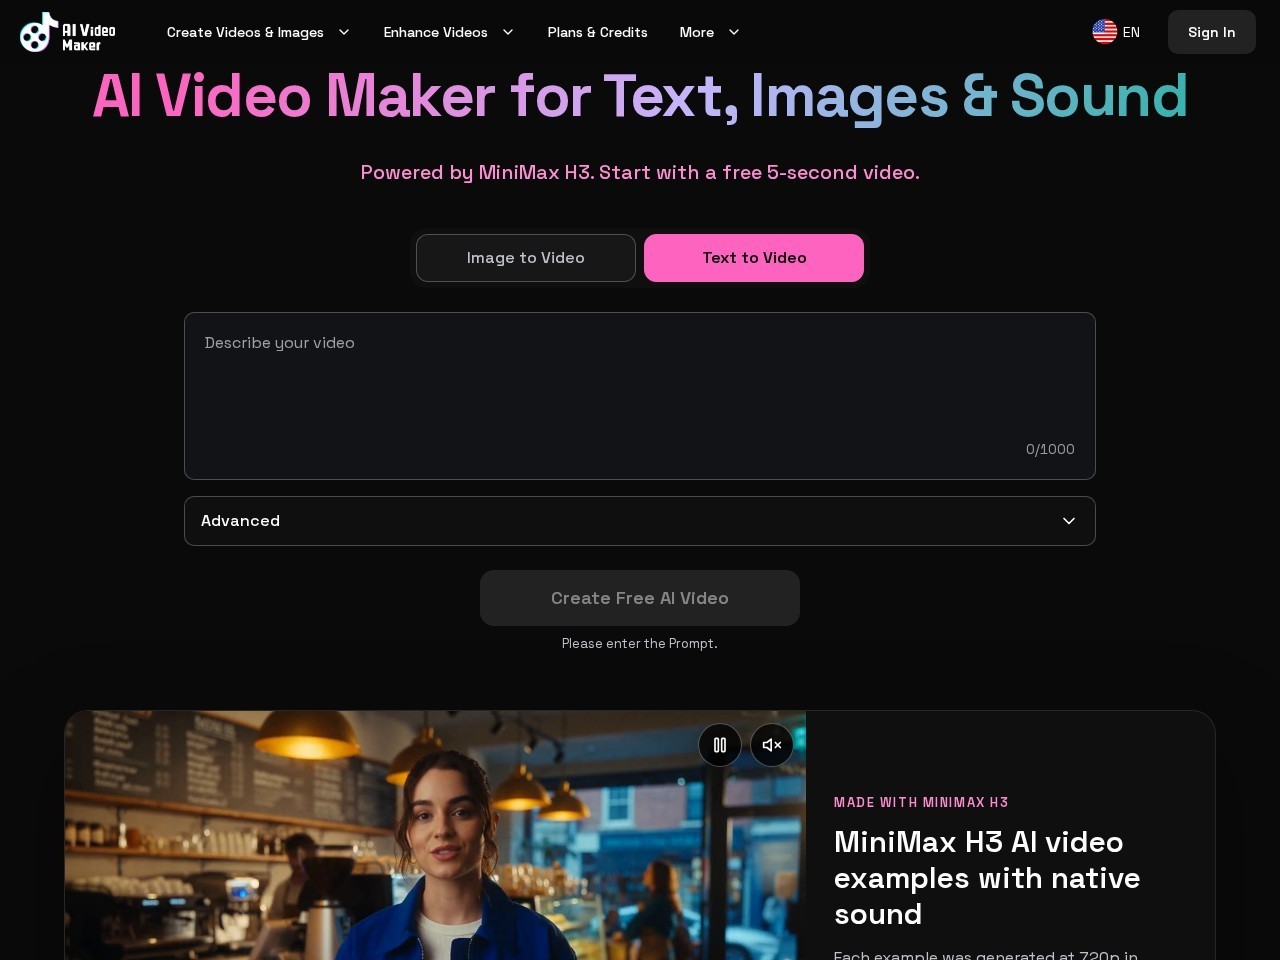The image size is (1280, 960).
Task: Click the café example video thumbnail
Action: (435, 835)
